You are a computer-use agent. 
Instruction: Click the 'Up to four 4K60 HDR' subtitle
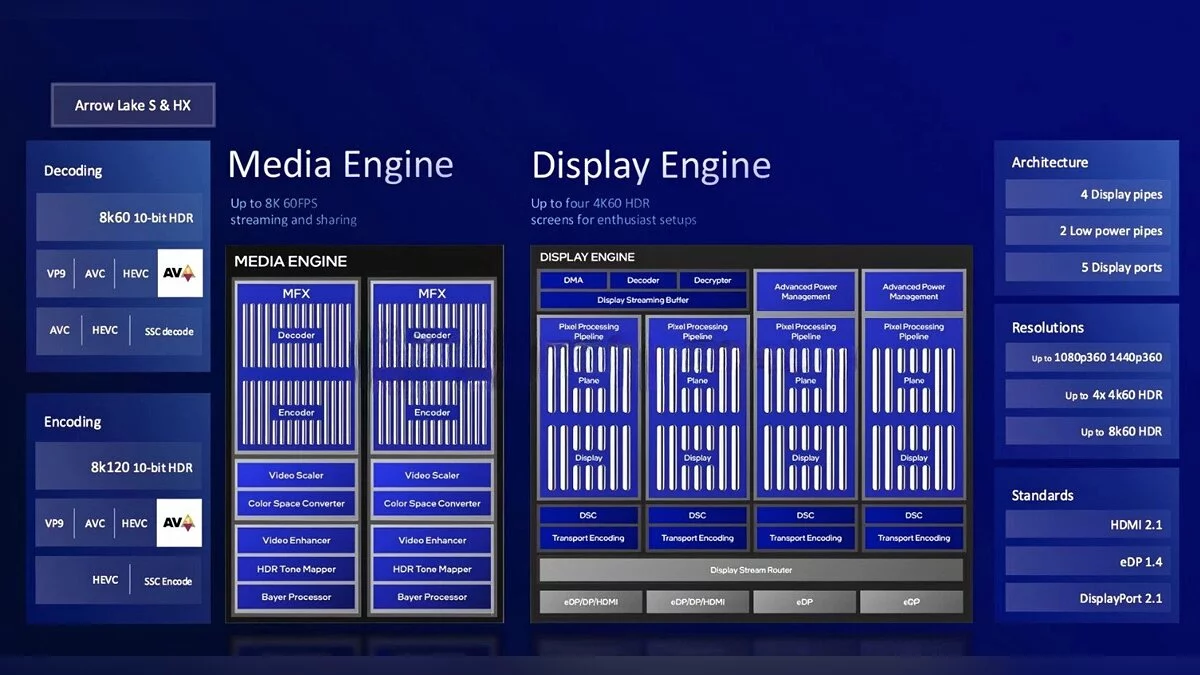(591, 203)
